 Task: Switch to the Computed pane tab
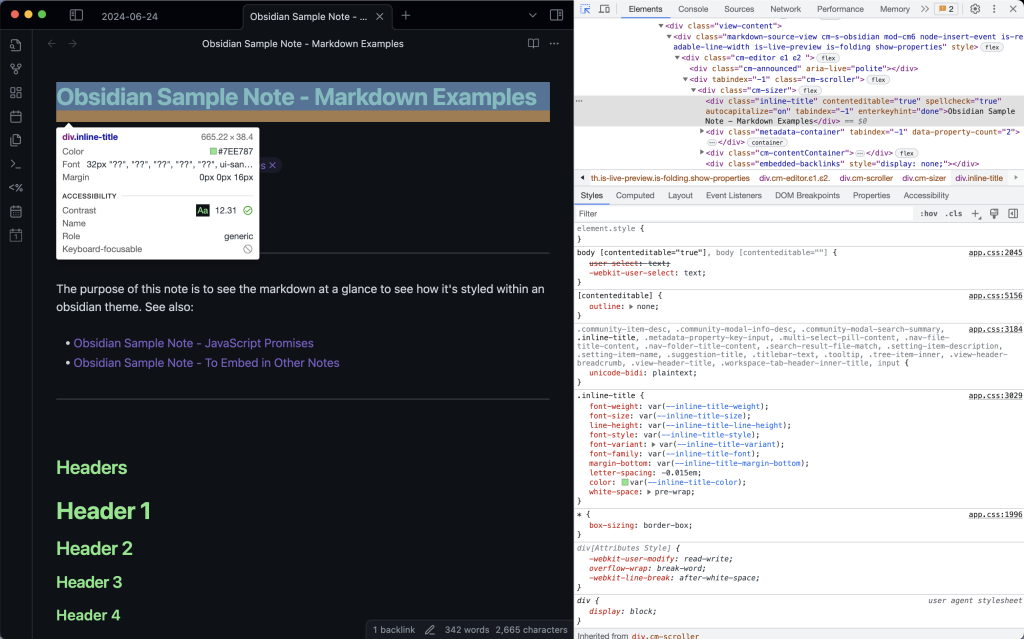point(635,195)
